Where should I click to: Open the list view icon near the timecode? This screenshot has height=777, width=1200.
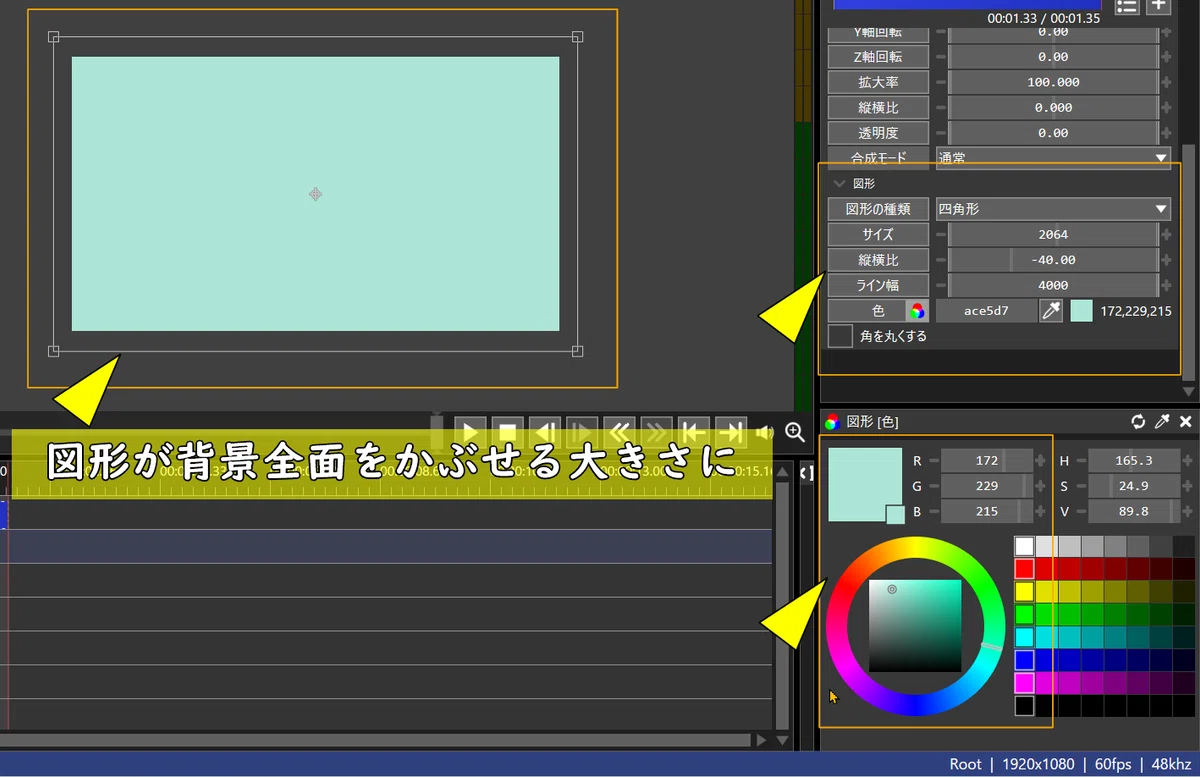click(1127, 6)
